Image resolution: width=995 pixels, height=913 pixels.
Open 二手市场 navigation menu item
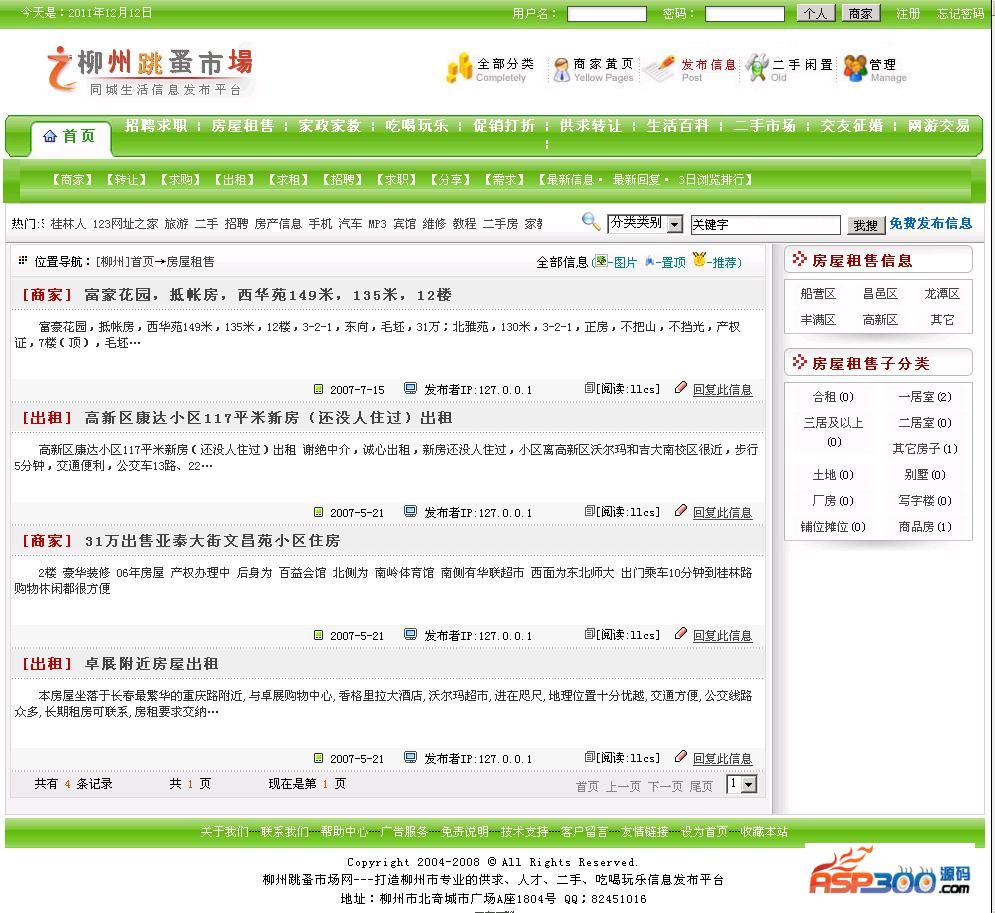[765, 126]
